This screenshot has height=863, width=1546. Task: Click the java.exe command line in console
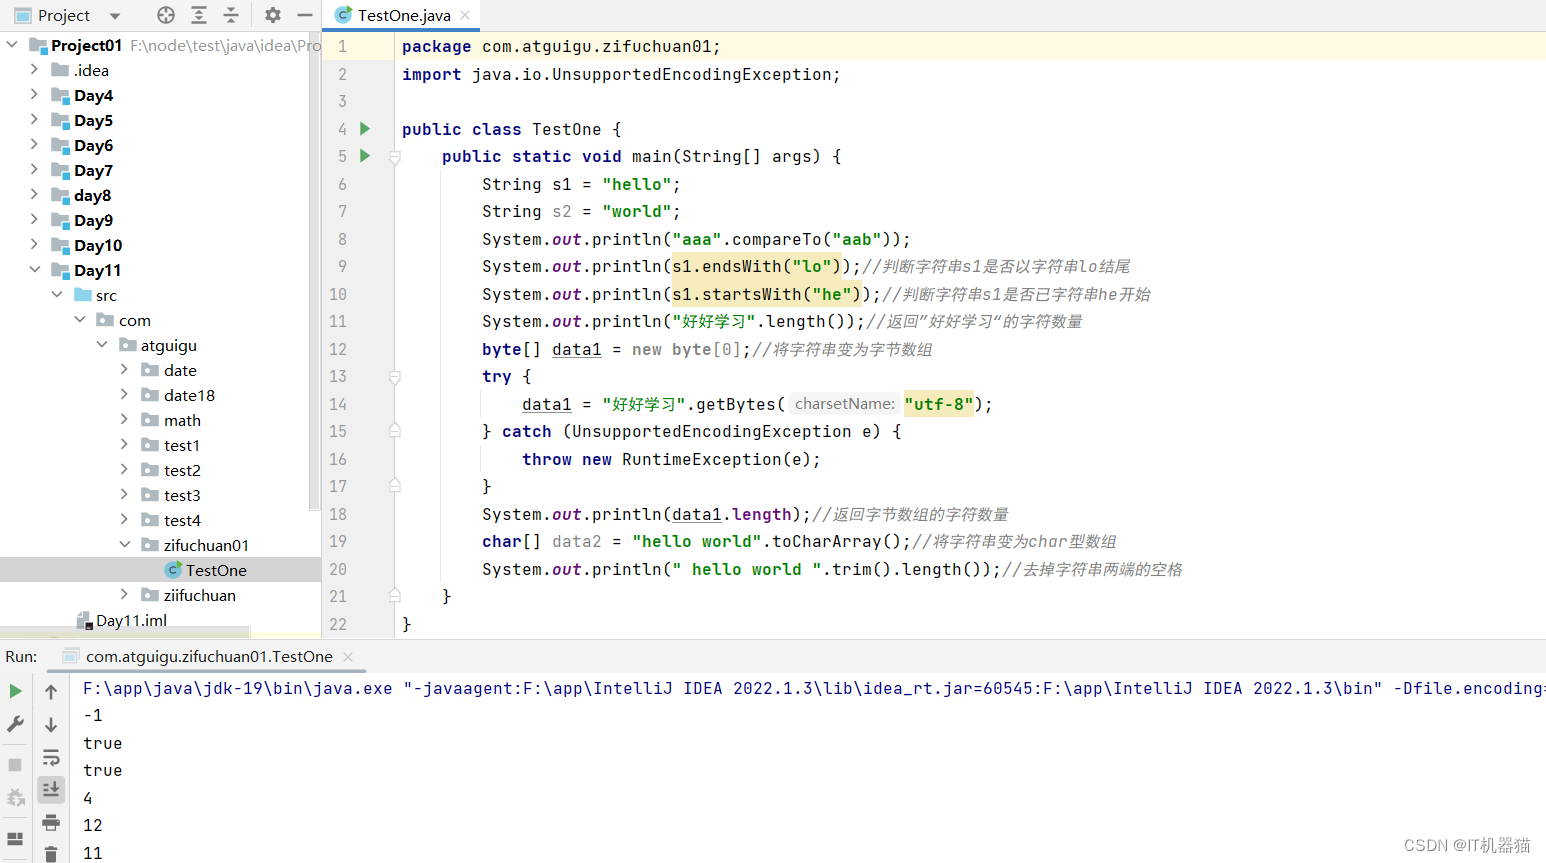[x=813, y=688]
